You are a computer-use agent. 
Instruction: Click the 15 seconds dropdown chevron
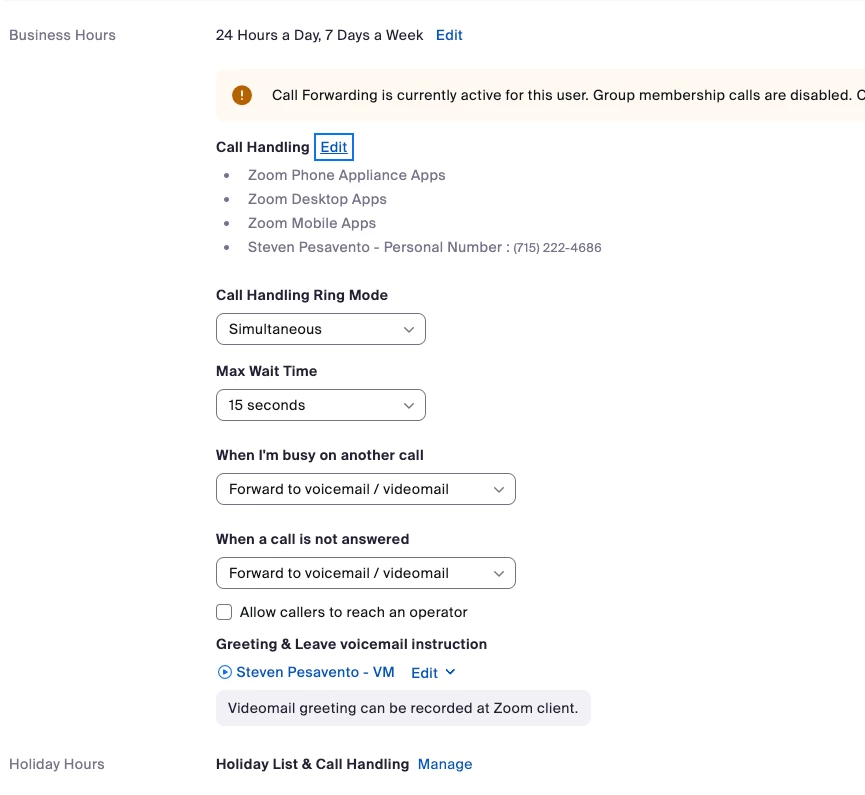408,405
